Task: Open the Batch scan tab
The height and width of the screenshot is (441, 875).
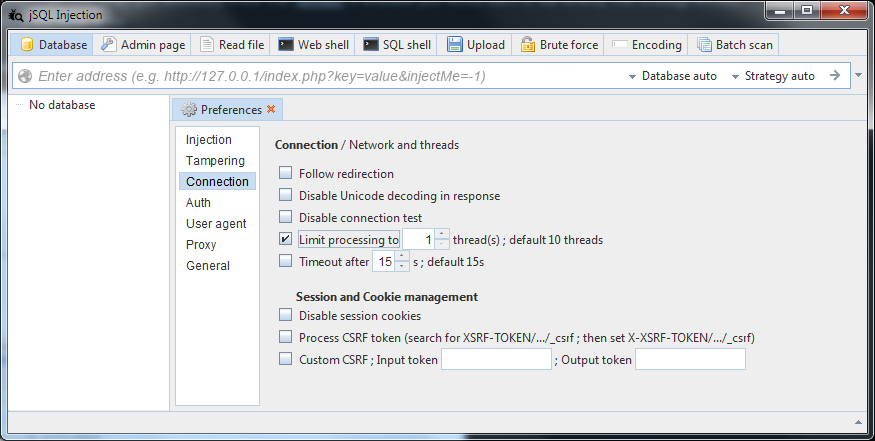Action: (734, 45)
